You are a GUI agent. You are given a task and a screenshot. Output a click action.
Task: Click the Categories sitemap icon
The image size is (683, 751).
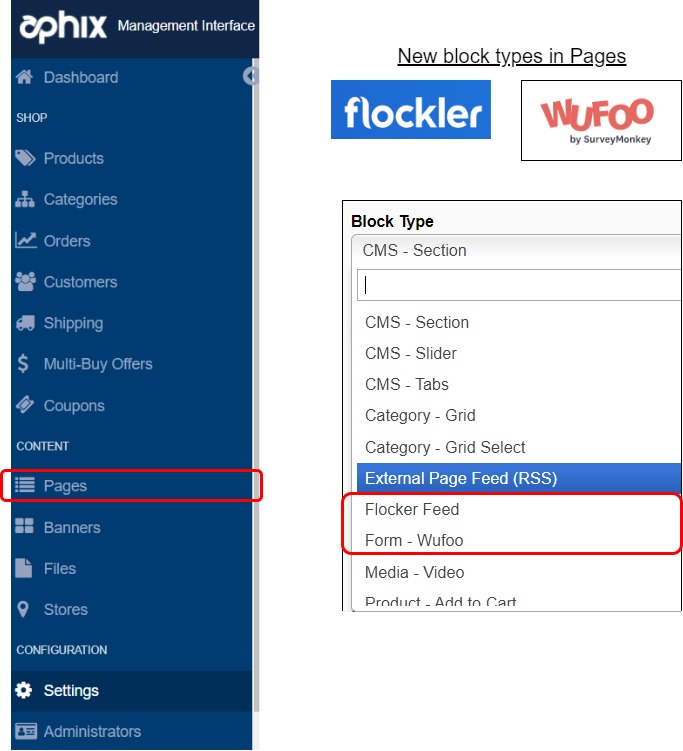tap(25, 199)
